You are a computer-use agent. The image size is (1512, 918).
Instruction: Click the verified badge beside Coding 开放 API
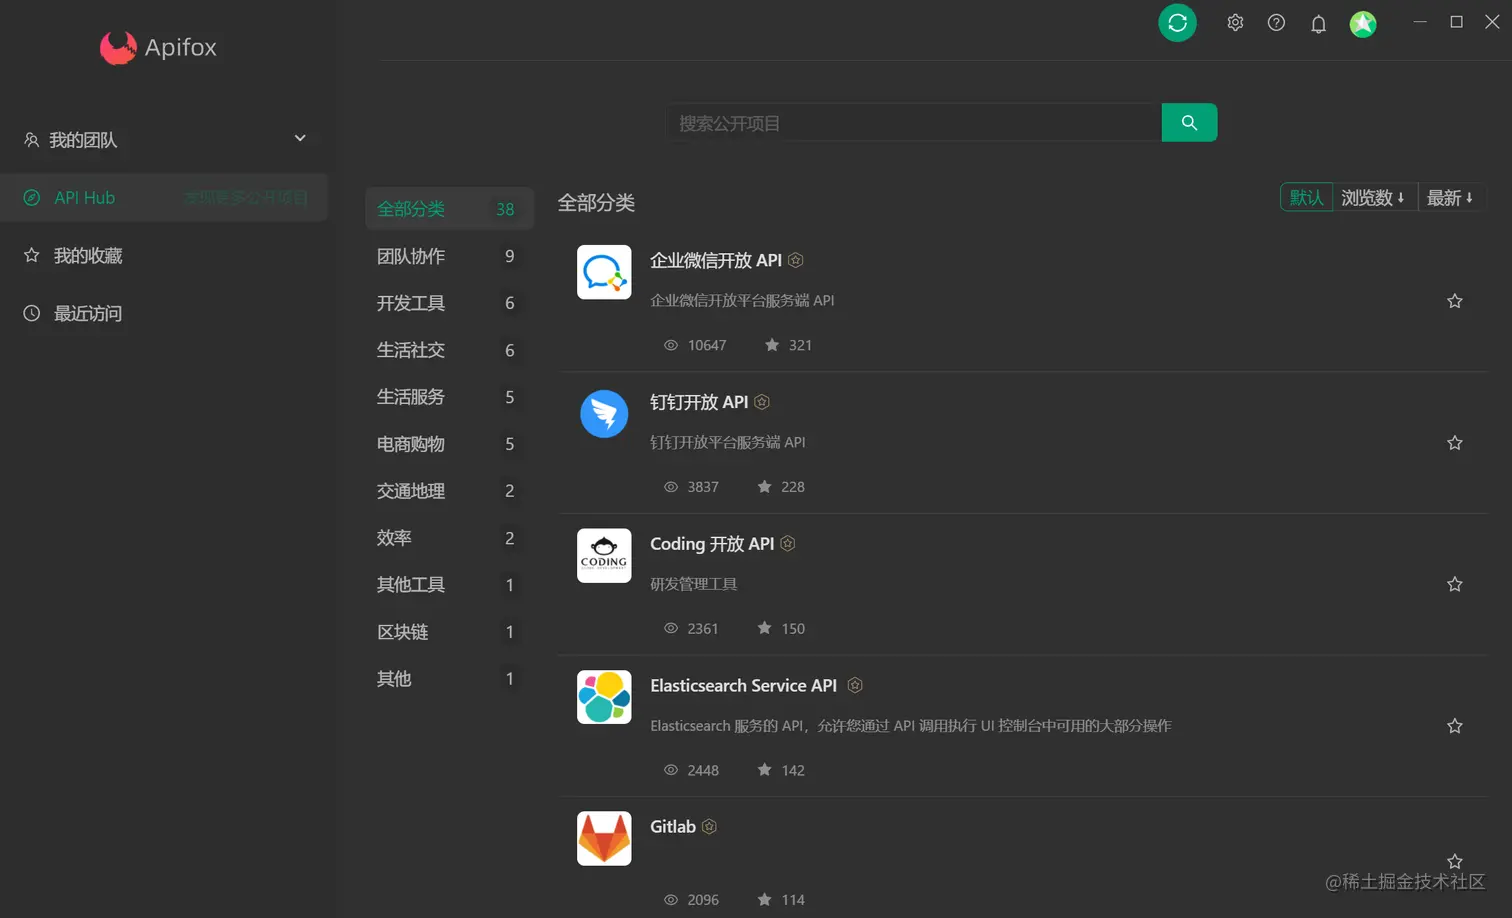(x=788, y=543)
